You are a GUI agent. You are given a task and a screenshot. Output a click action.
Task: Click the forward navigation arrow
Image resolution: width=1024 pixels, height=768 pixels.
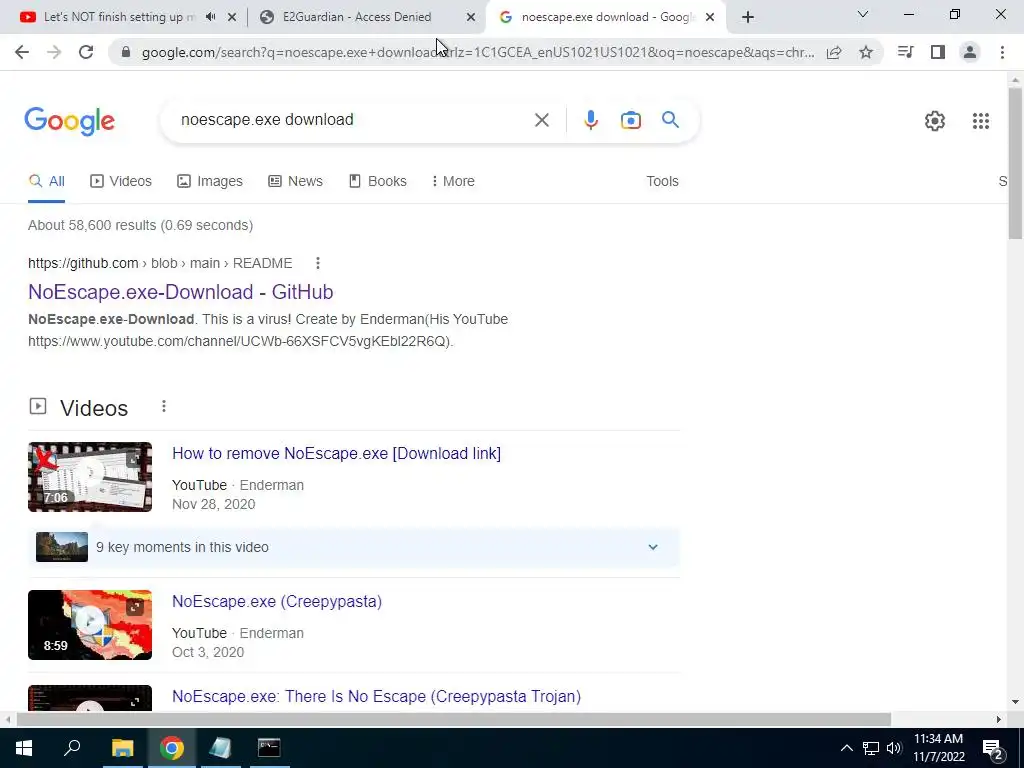point(54,52)
